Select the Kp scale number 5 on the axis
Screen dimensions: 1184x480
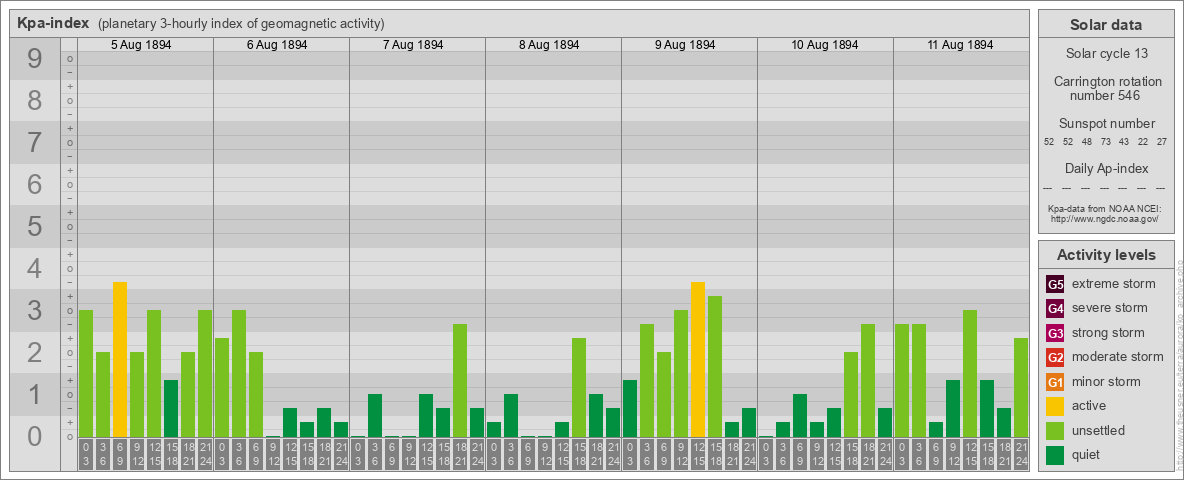pos(34,226)
